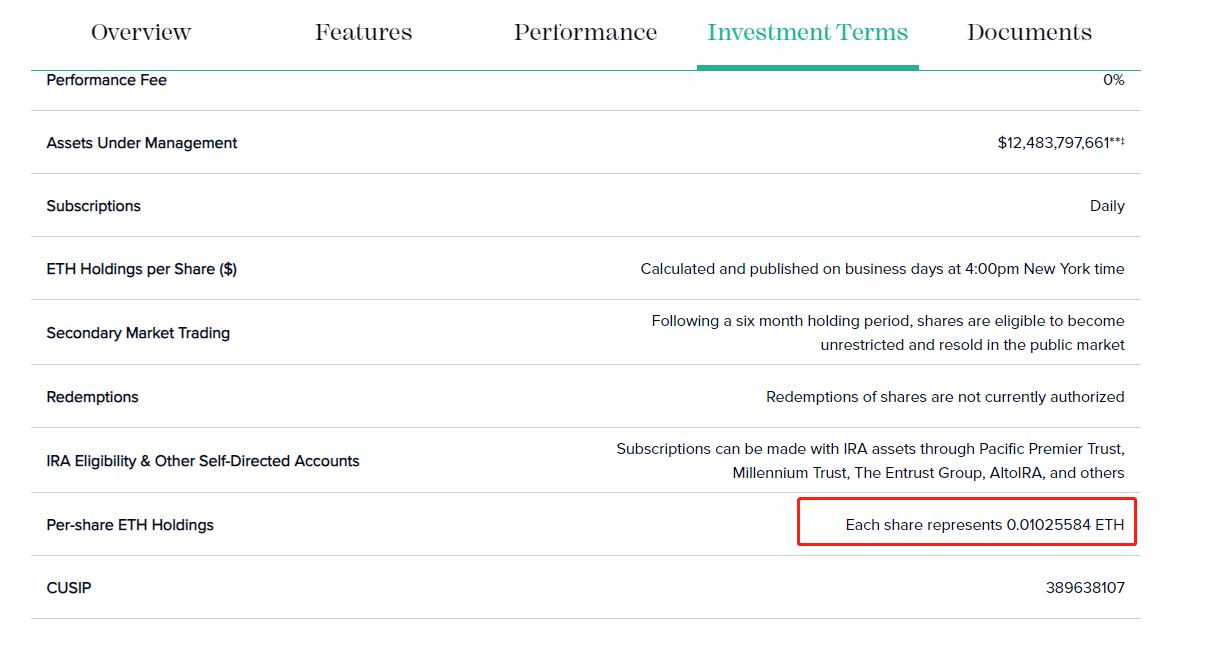This screenshot has height=645, width=1207.
Task: Click the Daily subscriptions value
Action: [x=1107, y=206]
